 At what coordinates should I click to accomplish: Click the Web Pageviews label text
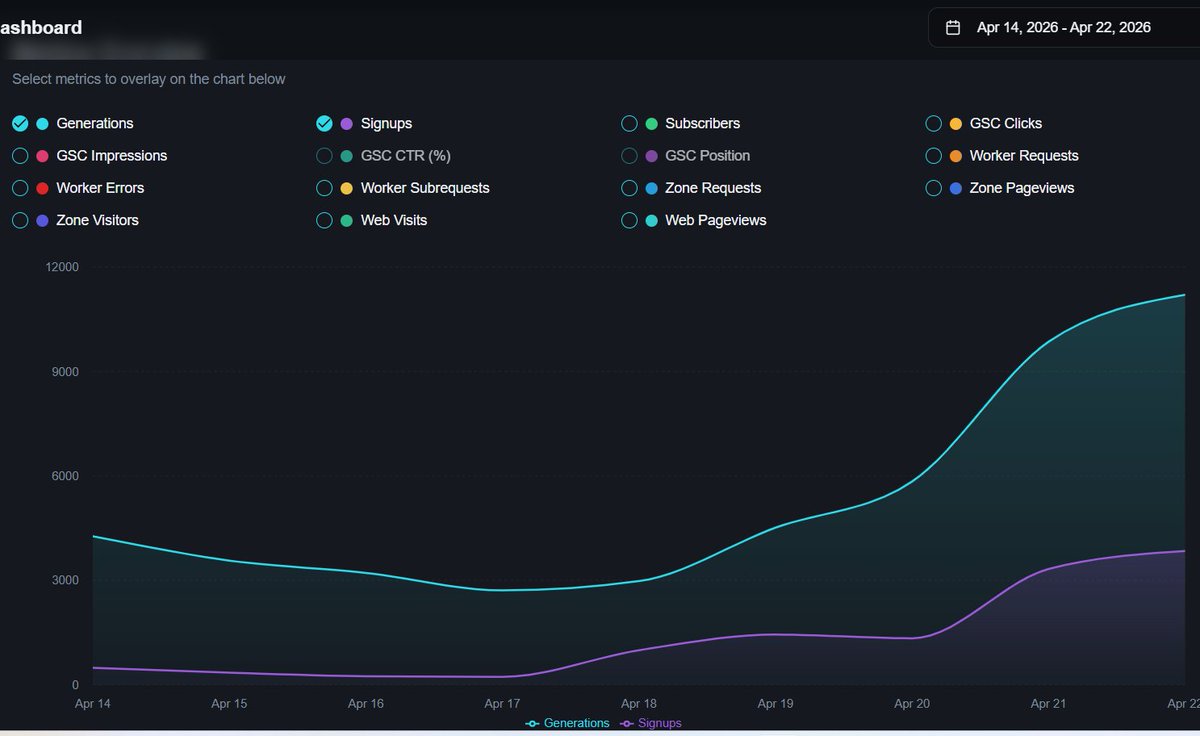[x=716, y=220]
